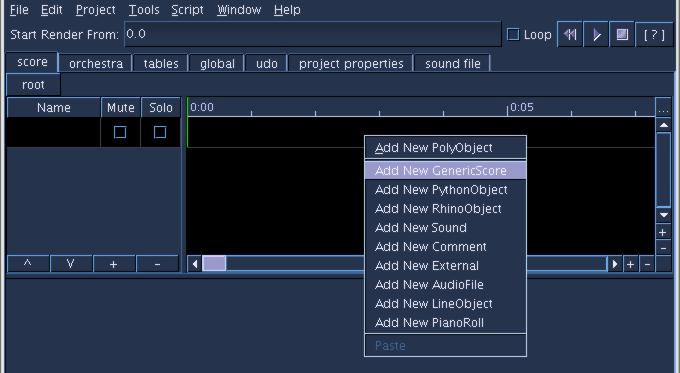Screen dimensions: 680x373
Task: Zoom out horizontally with the - button
Action: [647, 264]
